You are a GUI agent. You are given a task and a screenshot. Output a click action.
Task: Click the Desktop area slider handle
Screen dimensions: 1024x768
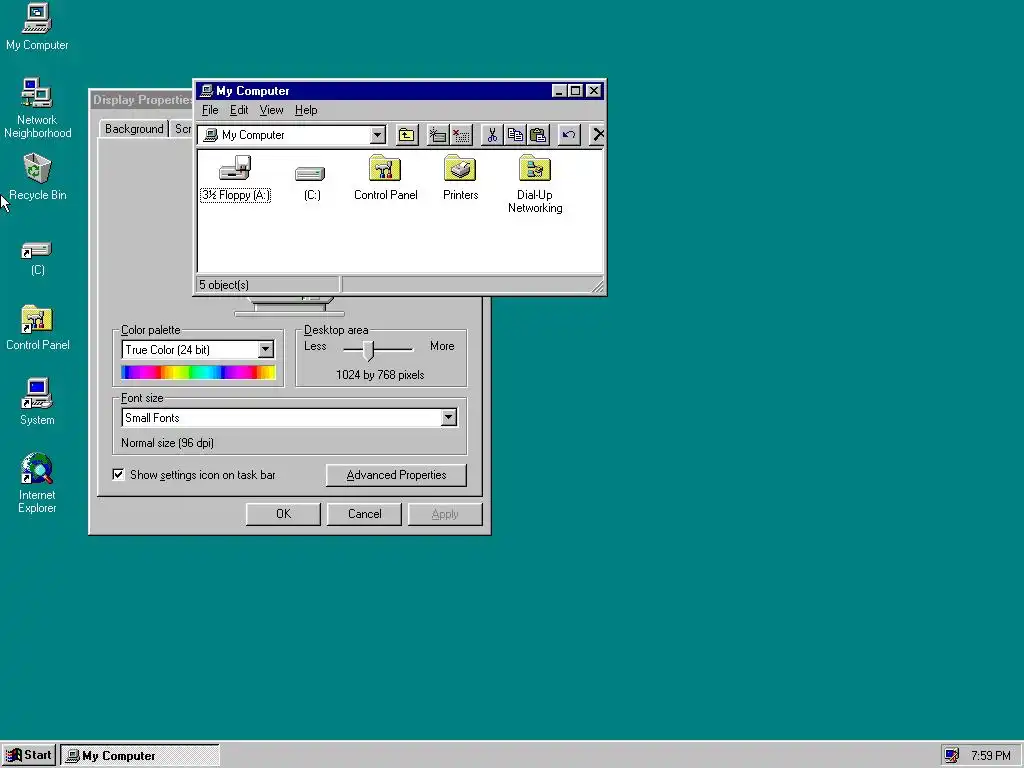tap(368, 351)
